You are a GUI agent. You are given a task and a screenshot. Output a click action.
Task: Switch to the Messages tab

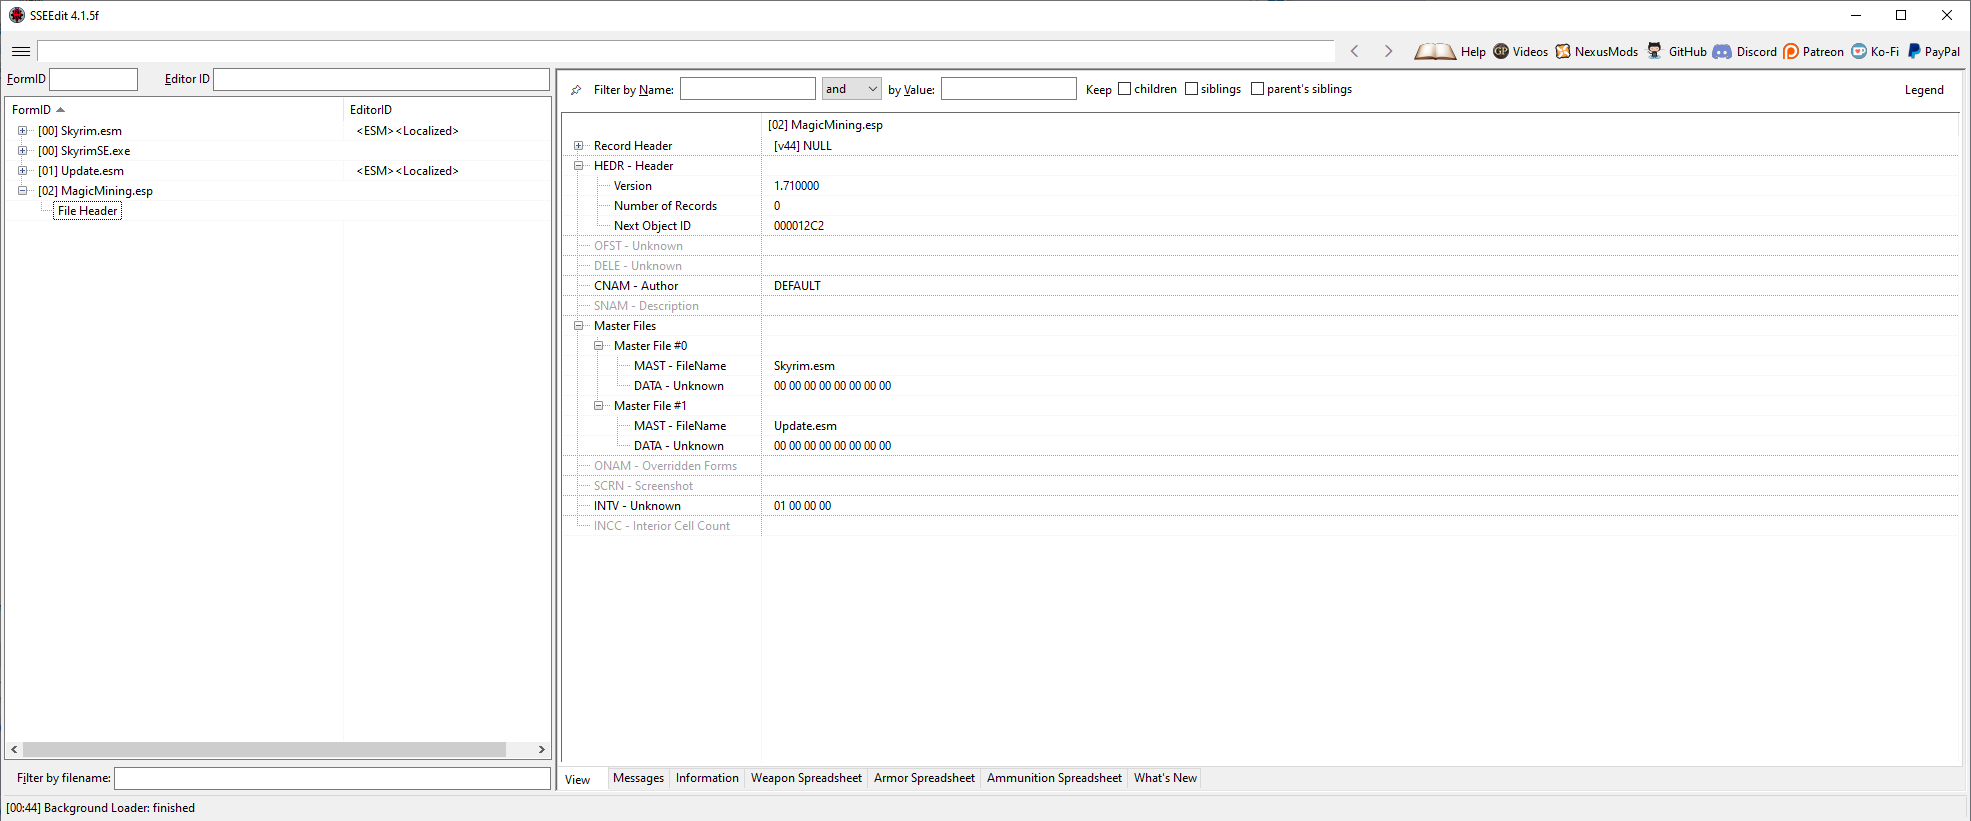tap(638, 778)
